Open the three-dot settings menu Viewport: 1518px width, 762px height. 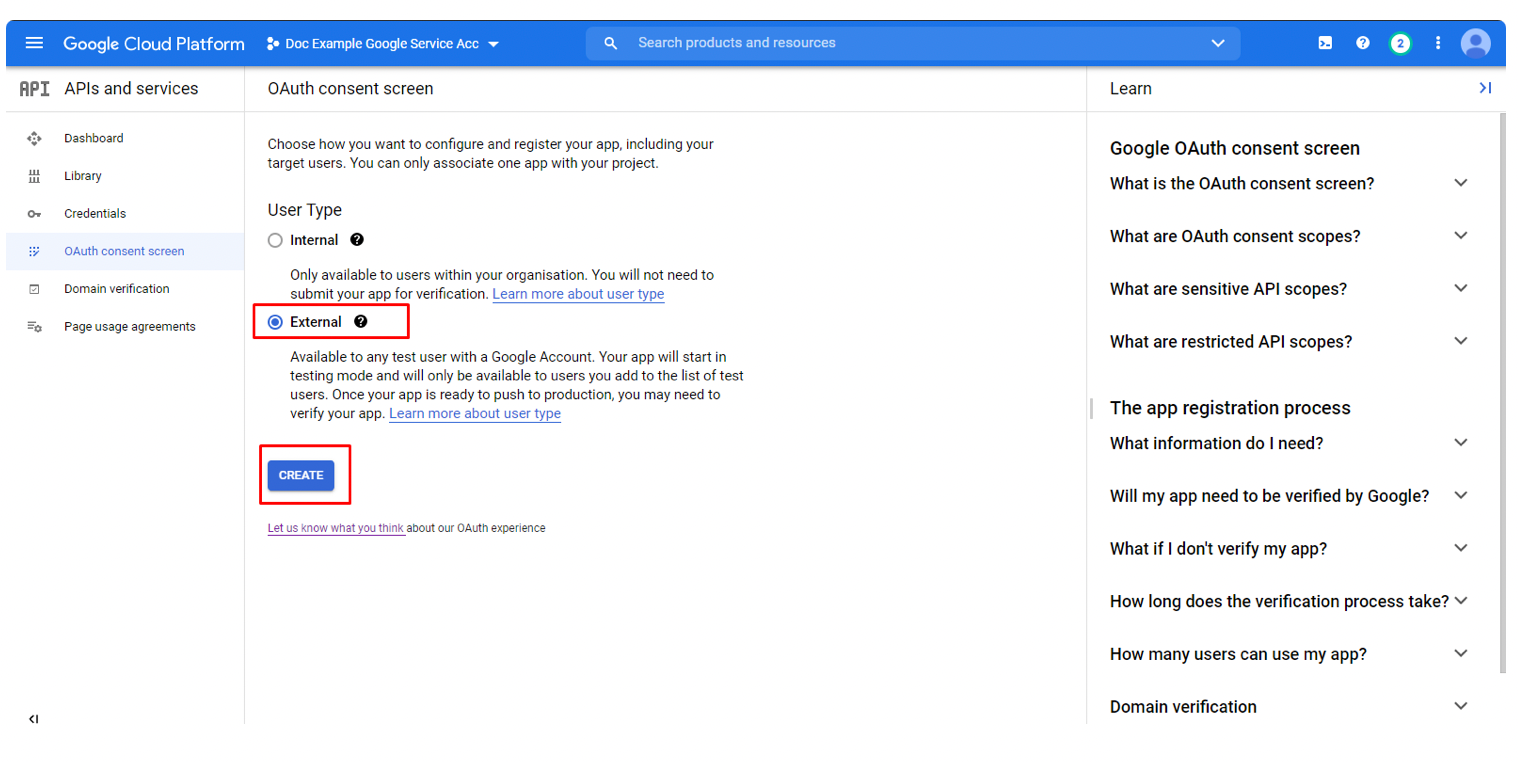pyautogui.click(x=1438, y=43)
